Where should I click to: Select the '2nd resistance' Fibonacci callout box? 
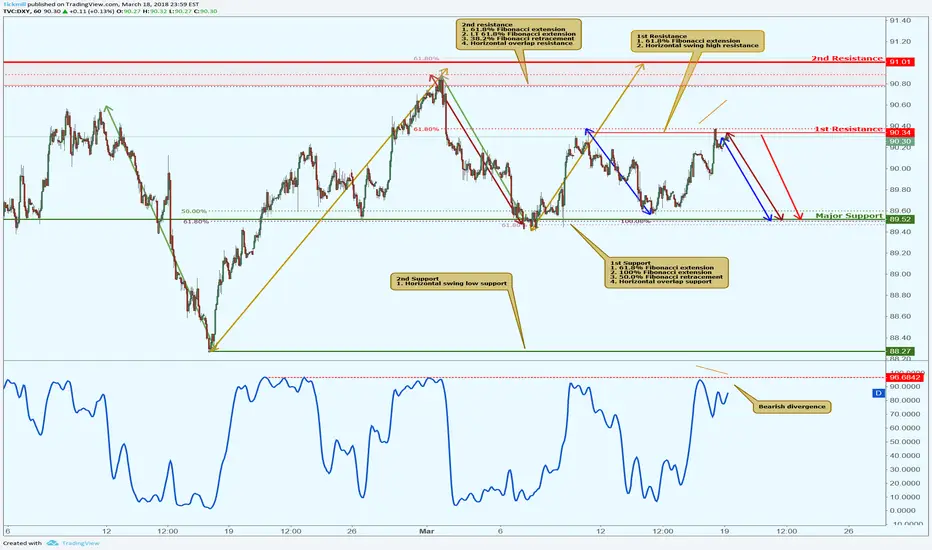click(518, 34)
